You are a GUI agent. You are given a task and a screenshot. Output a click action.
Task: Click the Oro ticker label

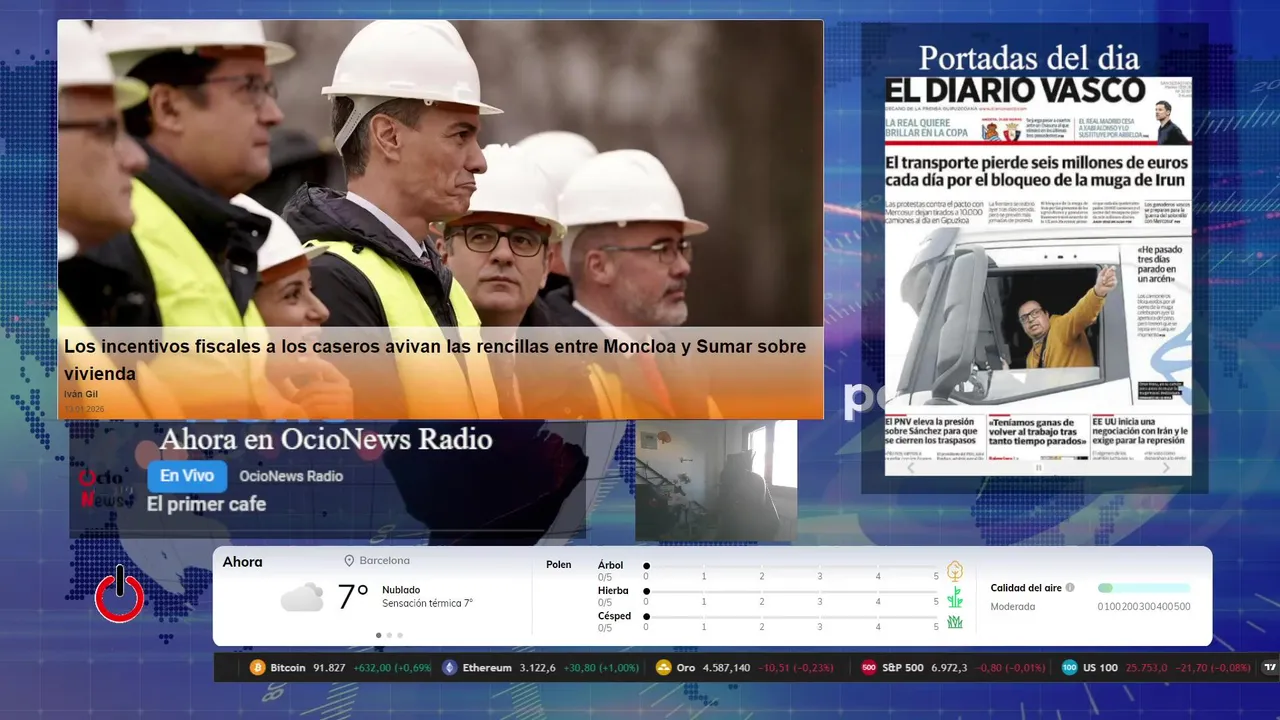coord(686,668)
